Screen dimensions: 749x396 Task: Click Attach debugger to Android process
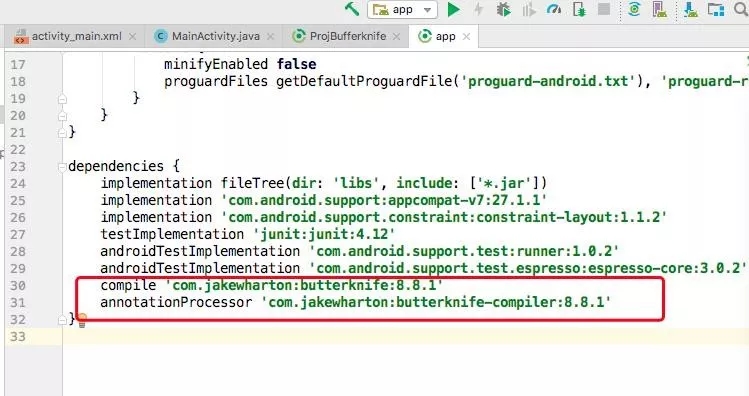(579, 10)
